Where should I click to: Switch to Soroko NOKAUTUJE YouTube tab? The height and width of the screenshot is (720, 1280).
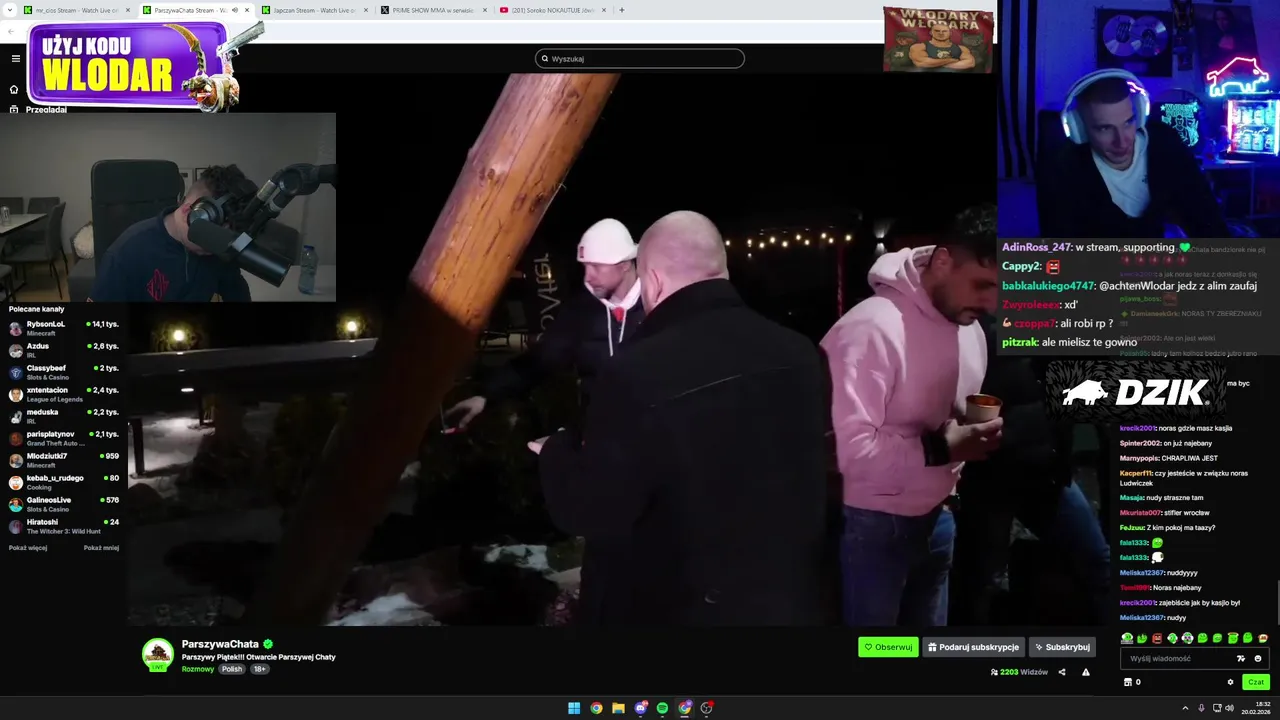tap(551, 10)
